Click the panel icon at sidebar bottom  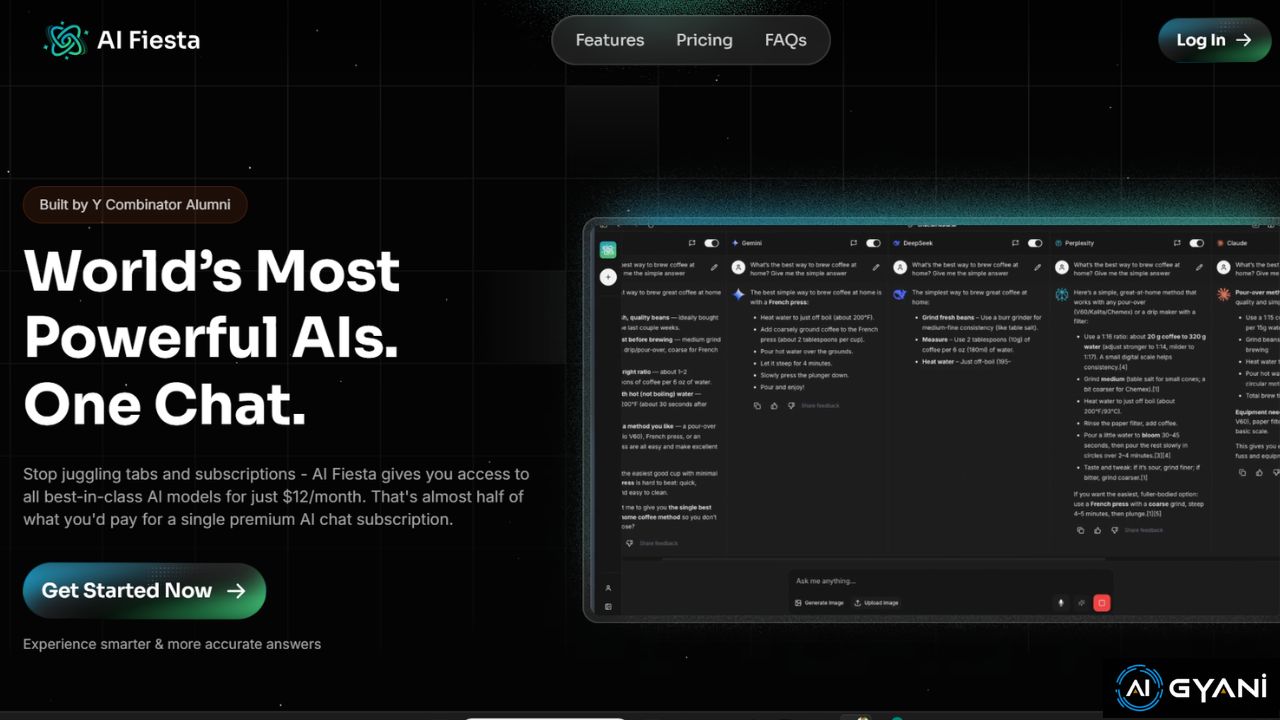tap(608, 606)
